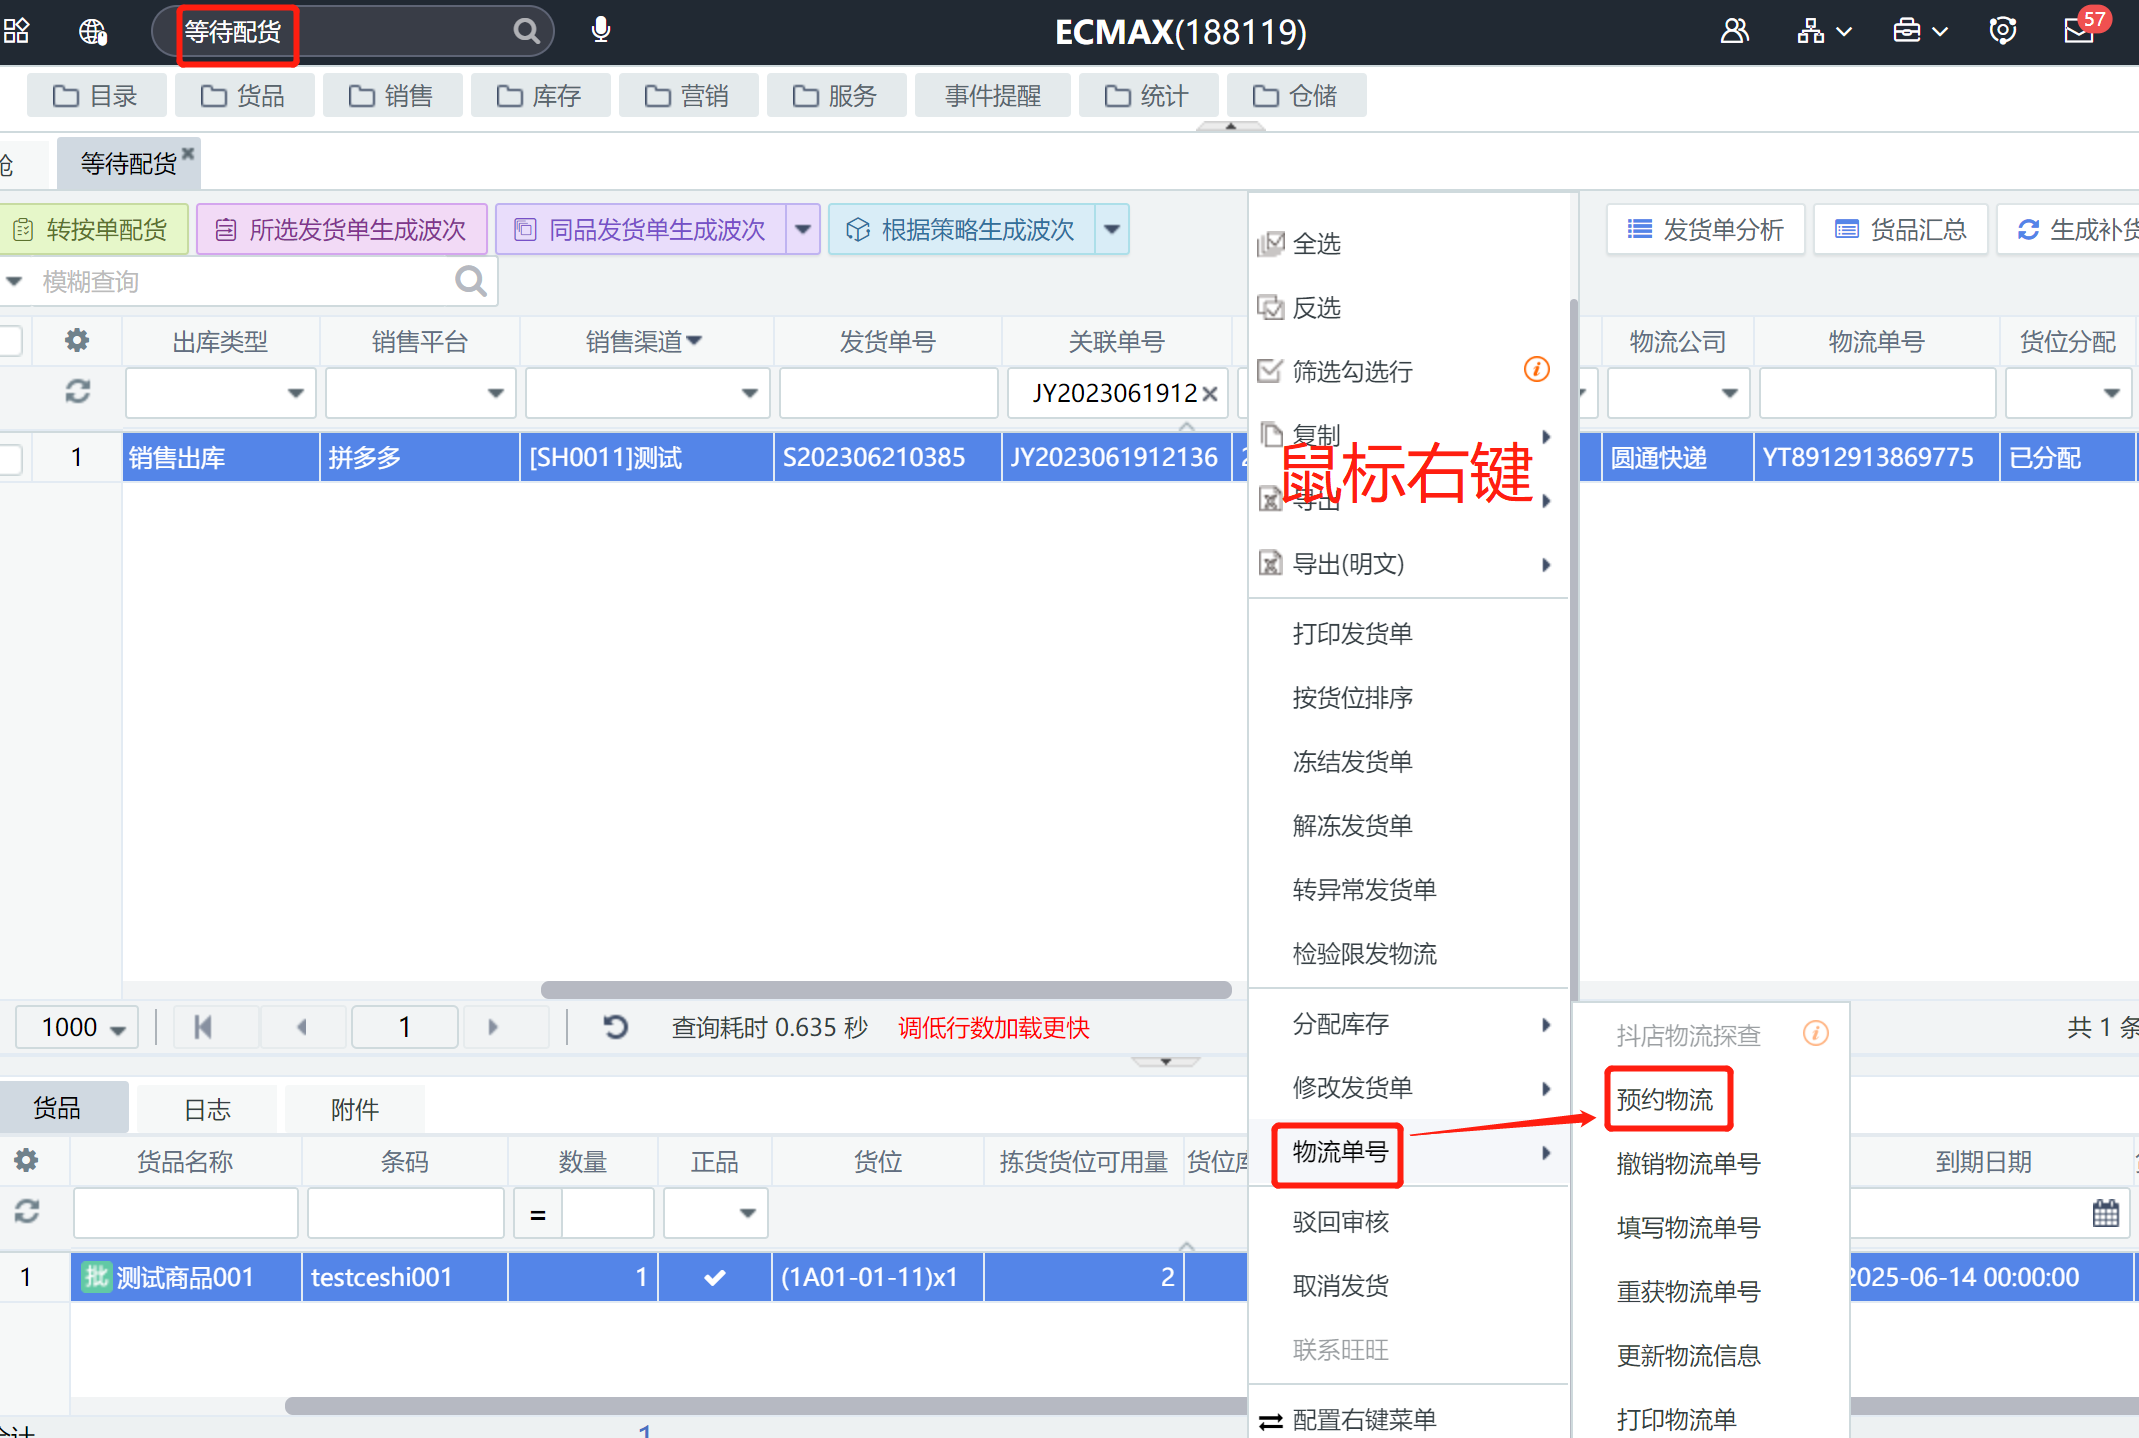
Task: Open calendar picker for 到期日期 filter
Action: [2106, 1213]
